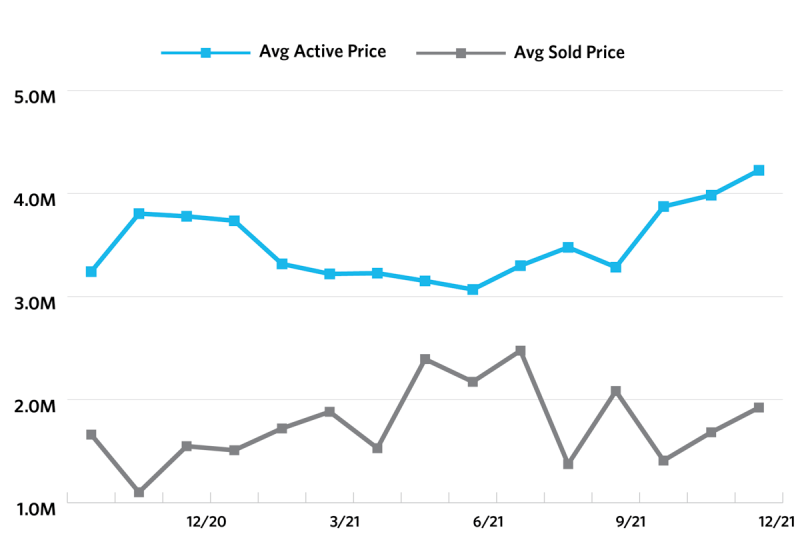The height and width of the screenshot is (552, 800).
Task: Click the lowest Avg Sold Price data point
Action: [139, 493]
